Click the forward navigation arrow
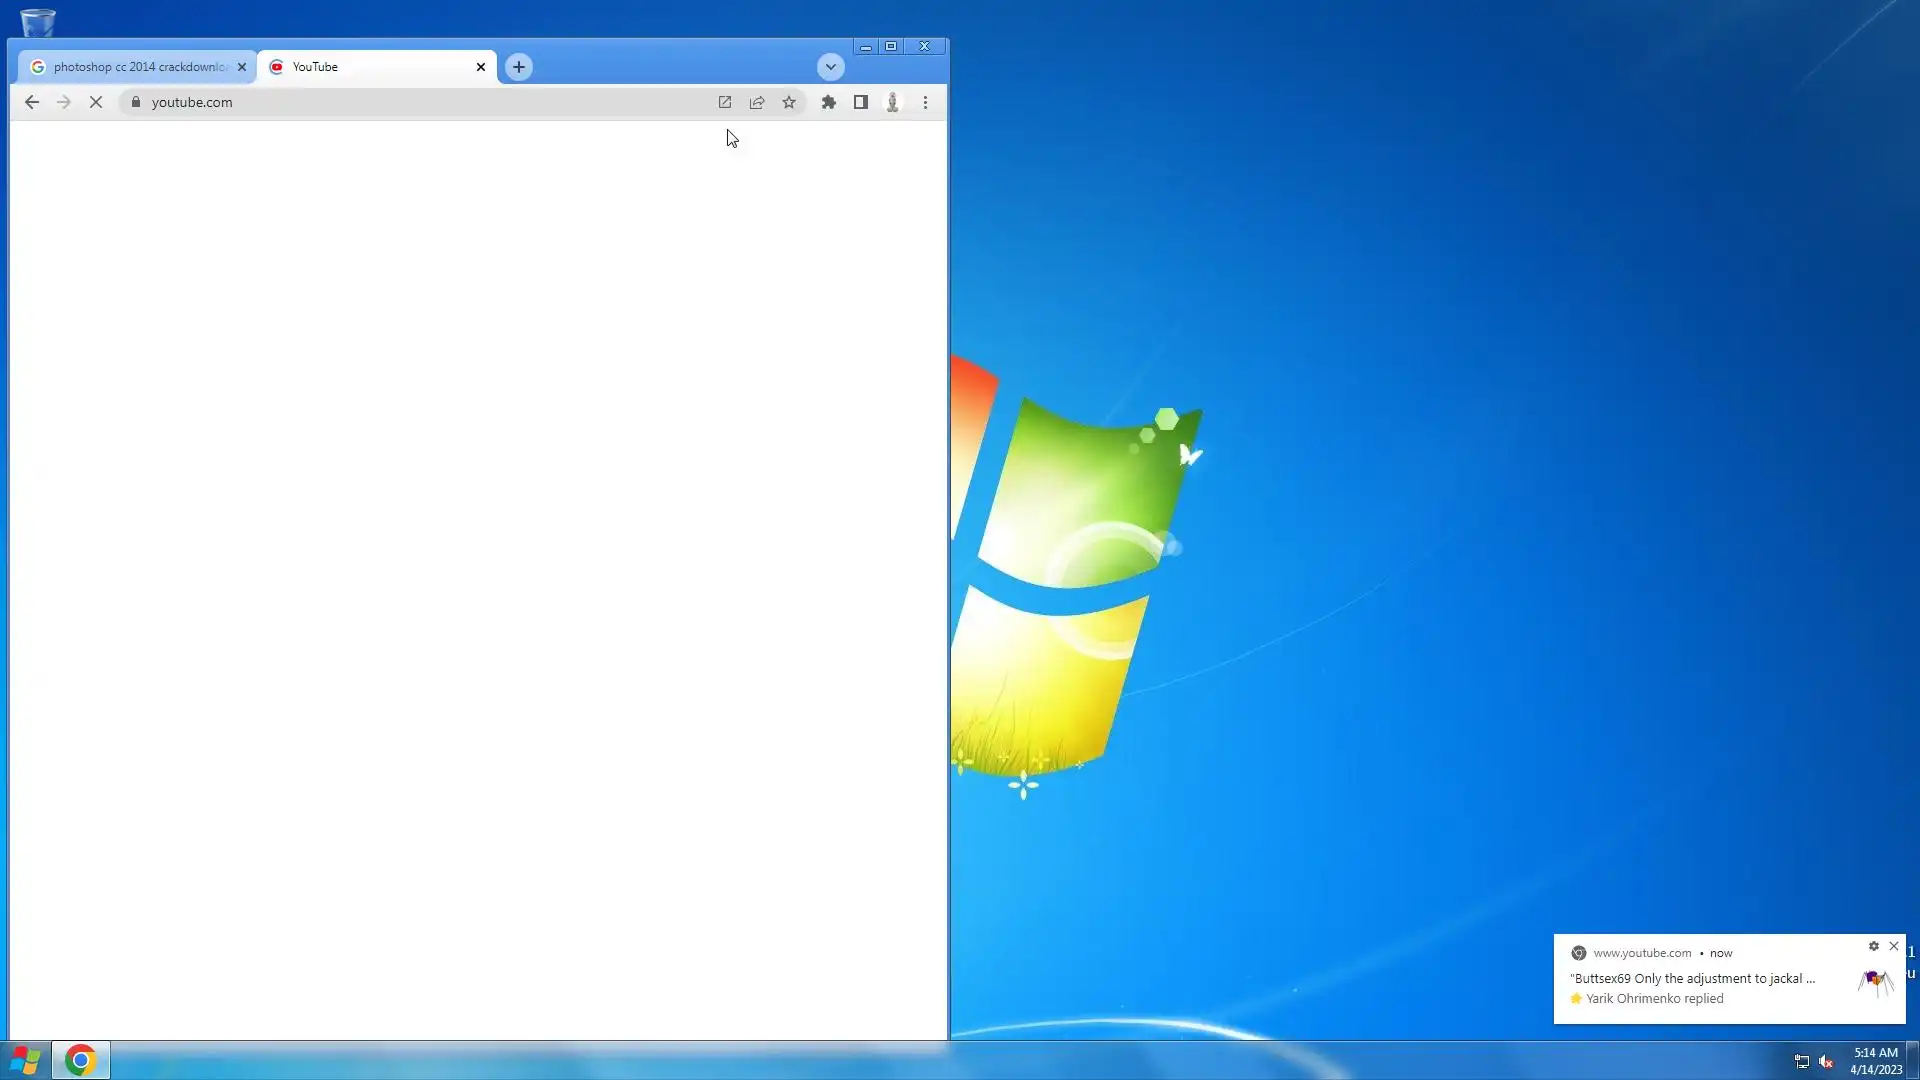 pos(64,102)
